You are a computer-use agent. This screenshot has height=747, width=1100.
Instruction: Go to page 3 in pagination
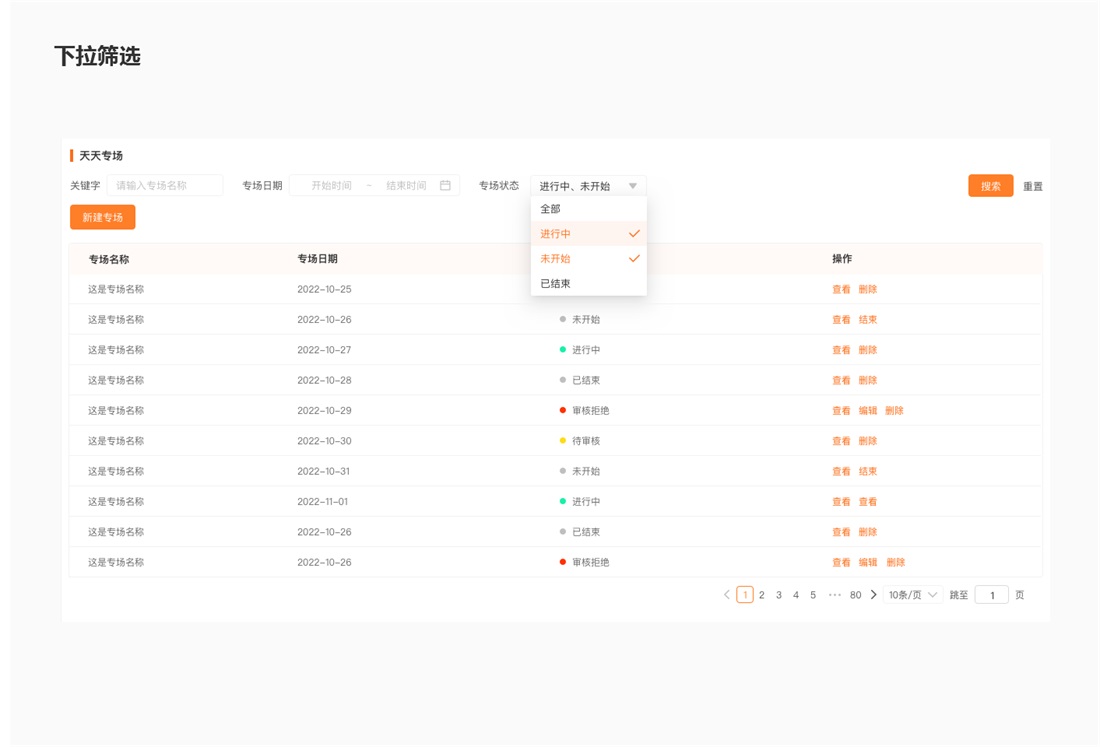(779, 595)
